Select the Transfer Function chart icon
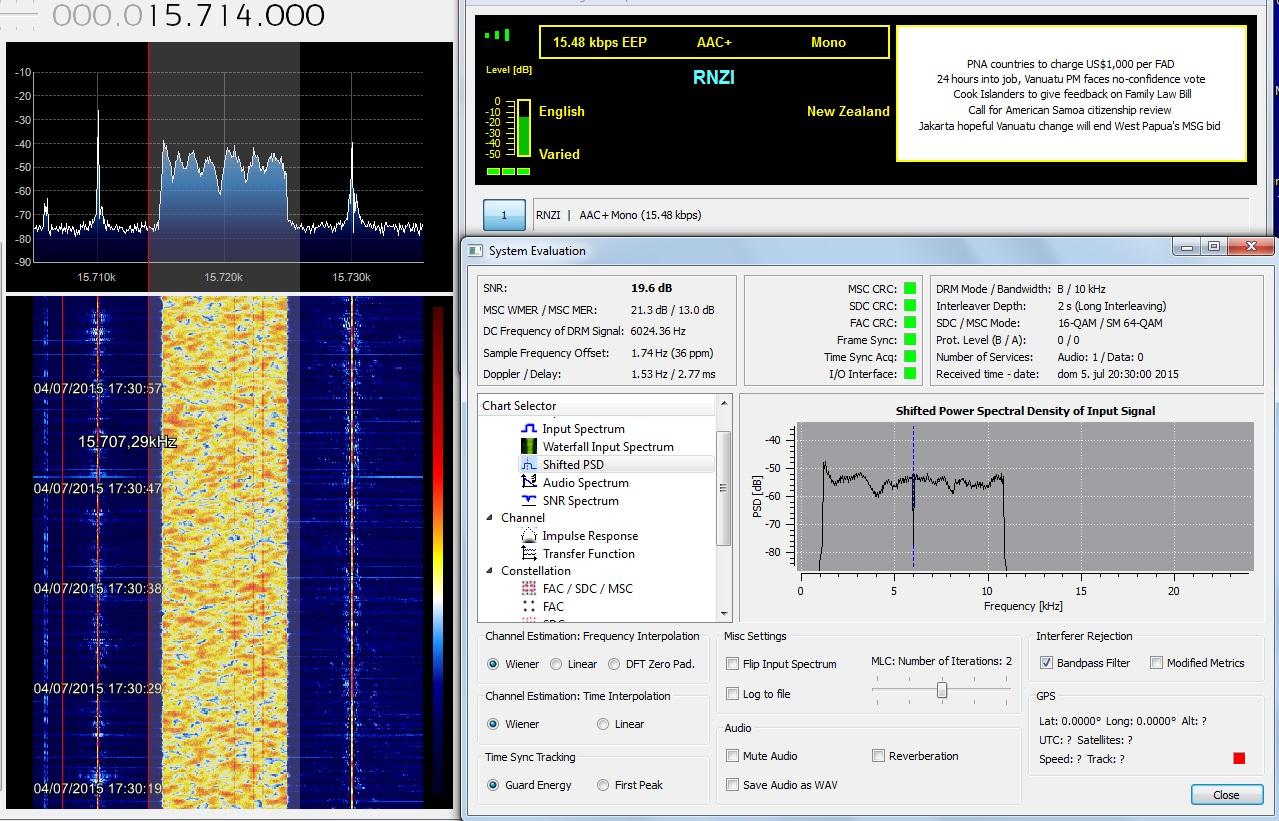The height and width of the screenshot is (821, 1279). click(x=529, y=554)
